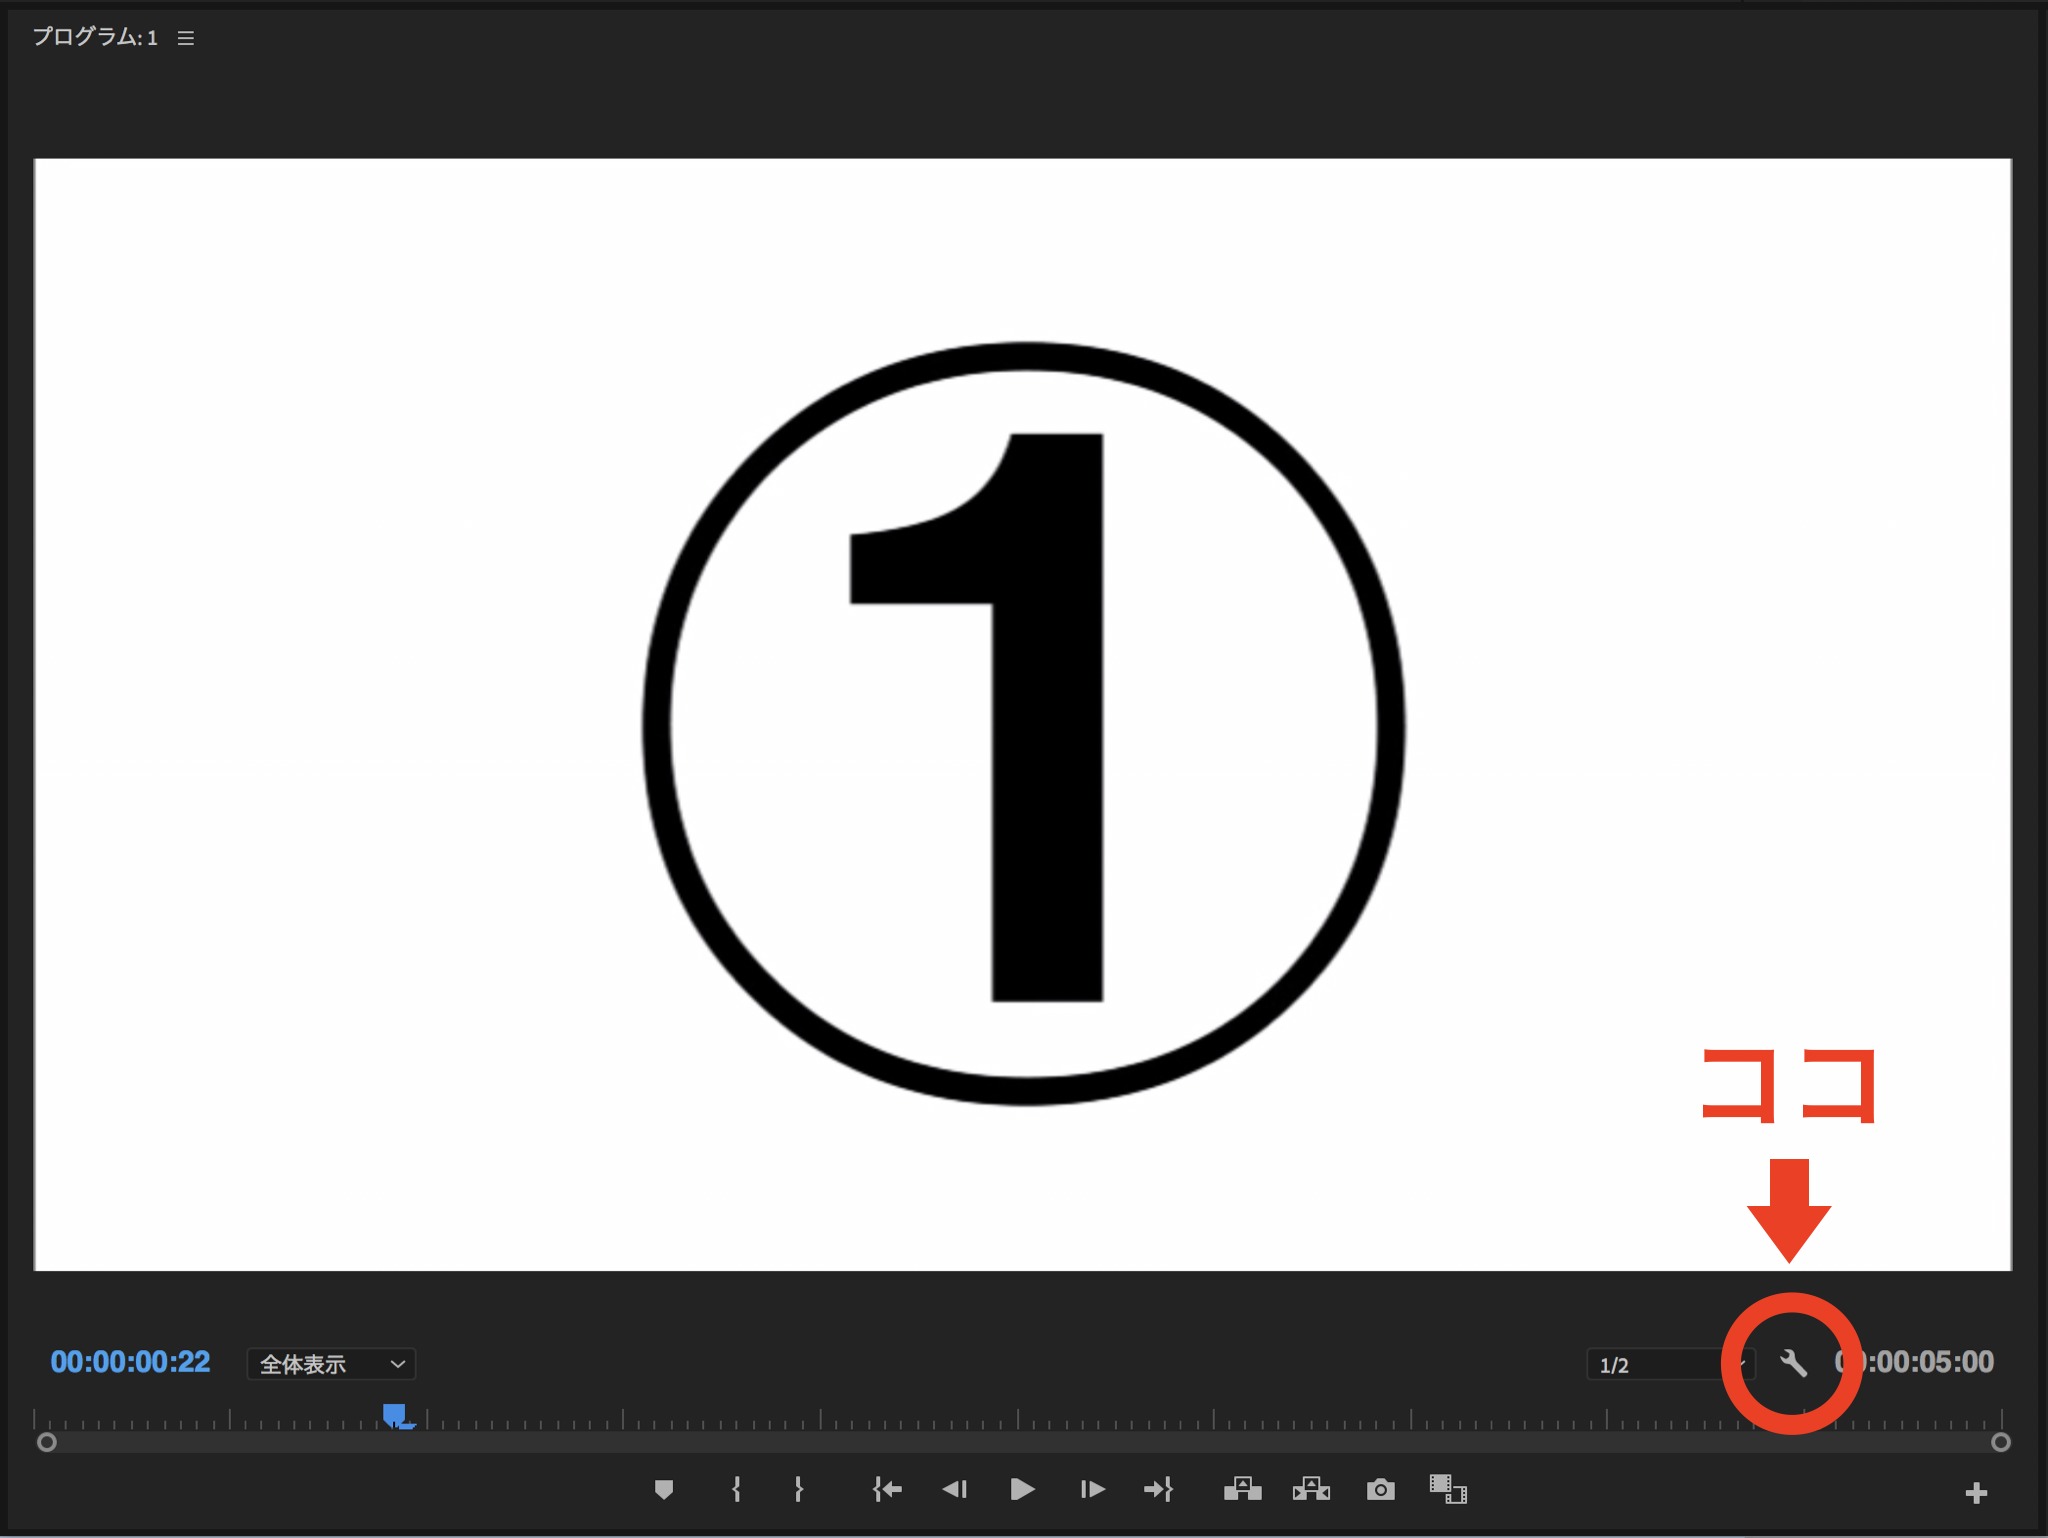Click the Mark In bracket icon
The height and width of the screenshot is (1538, 2048).
pos(737,1489)
